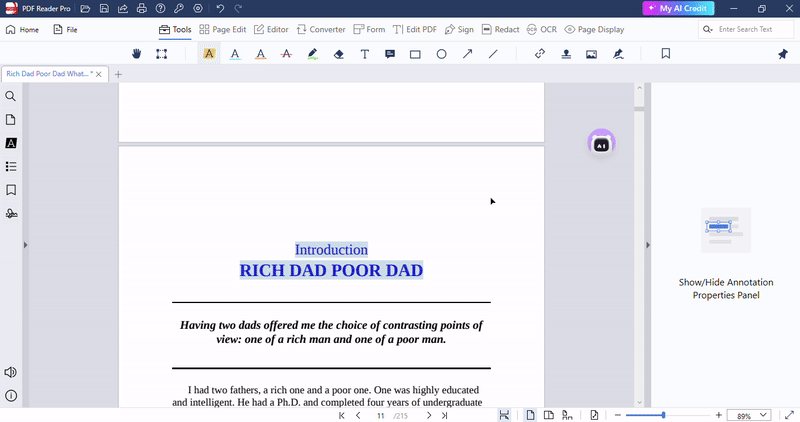Click My AI Credit button
This screenshot has height=422, width=800.
pyautogui.click(x=678, y=8)
